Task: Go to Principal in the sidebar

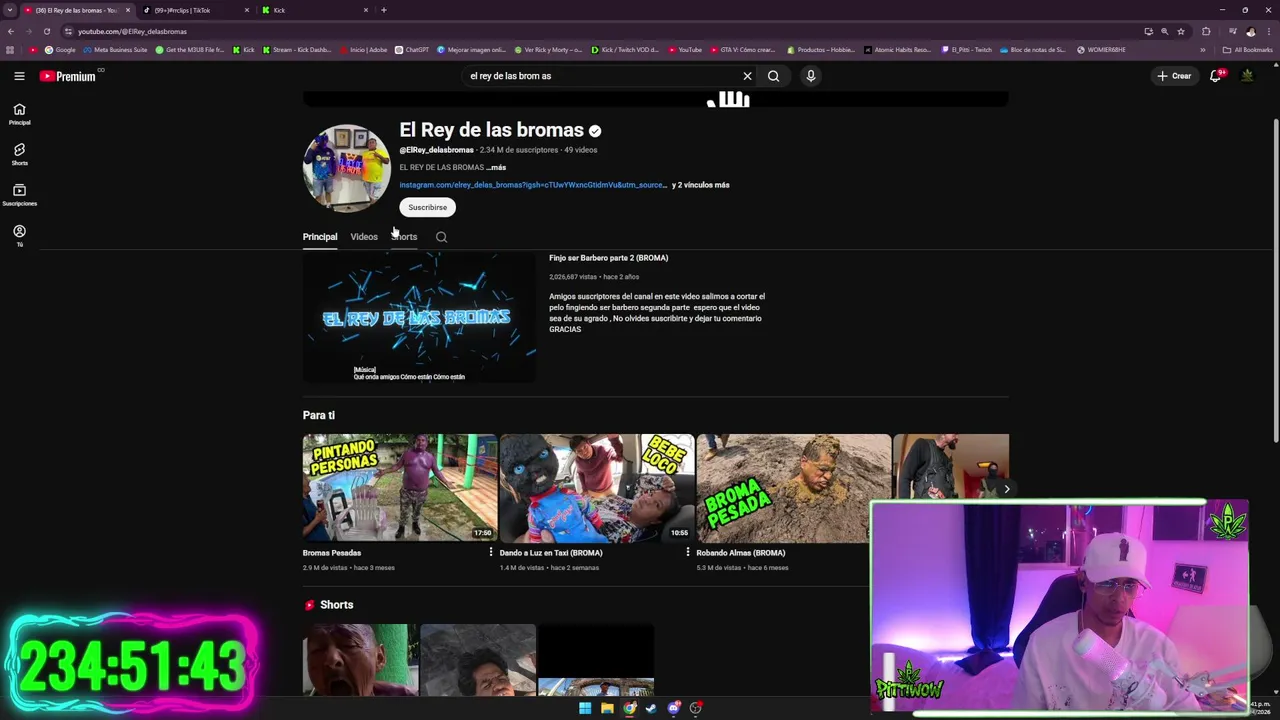Action: (x=19, y=114)
